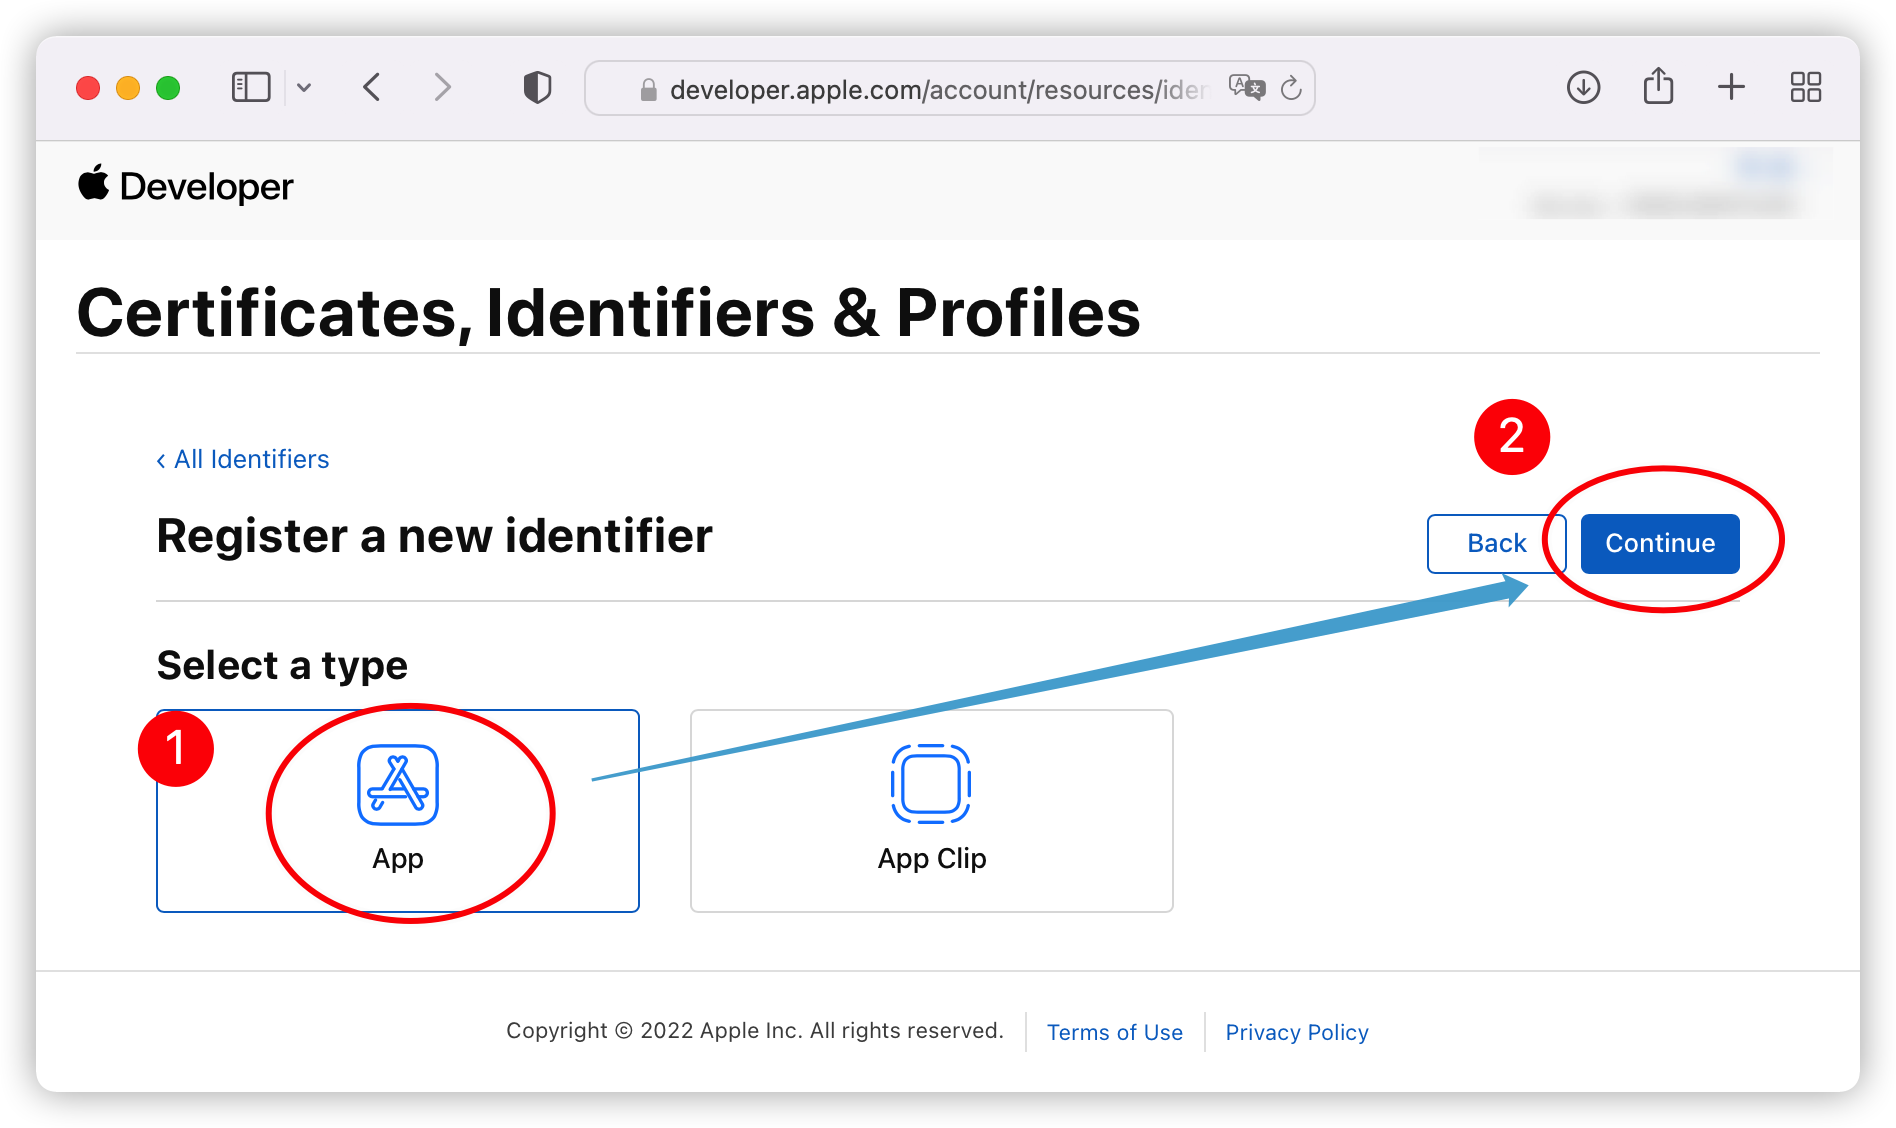Click the translate page icon
This screenshot has width=1896, height=1128.
click(1247, 88)
